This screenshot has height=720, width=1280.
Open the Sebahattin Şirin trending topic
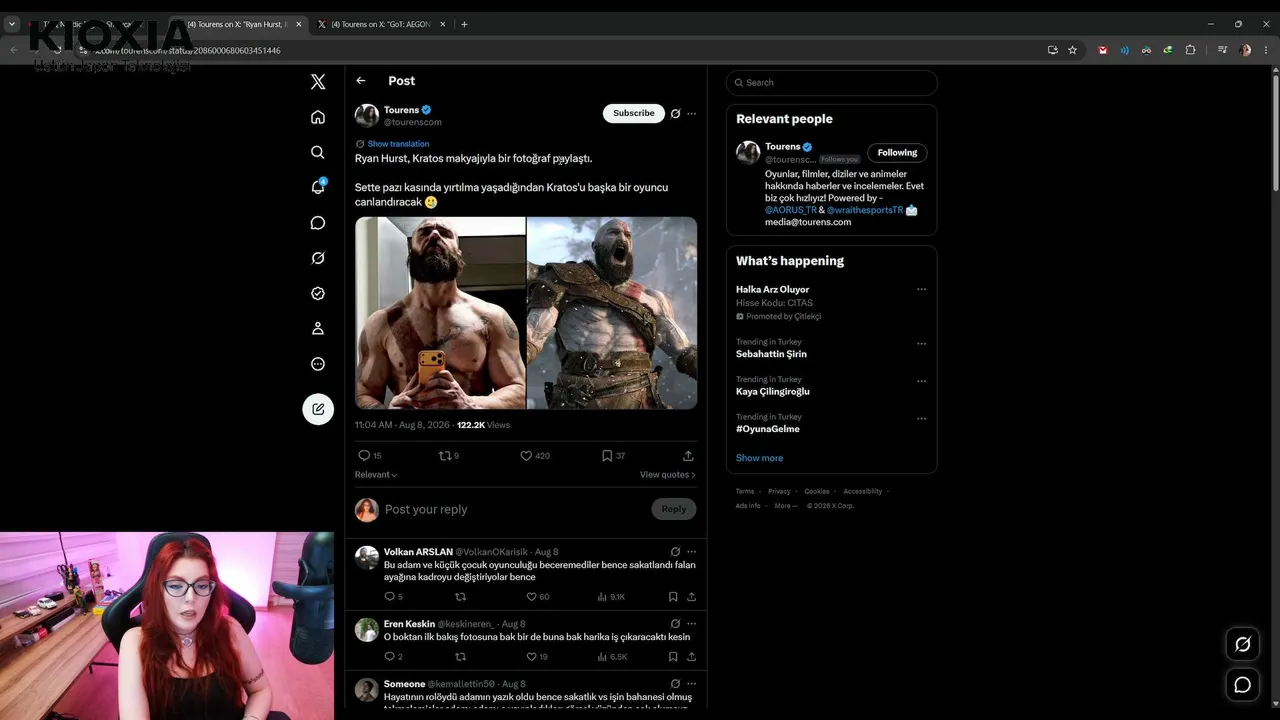(x=771, y=354)
